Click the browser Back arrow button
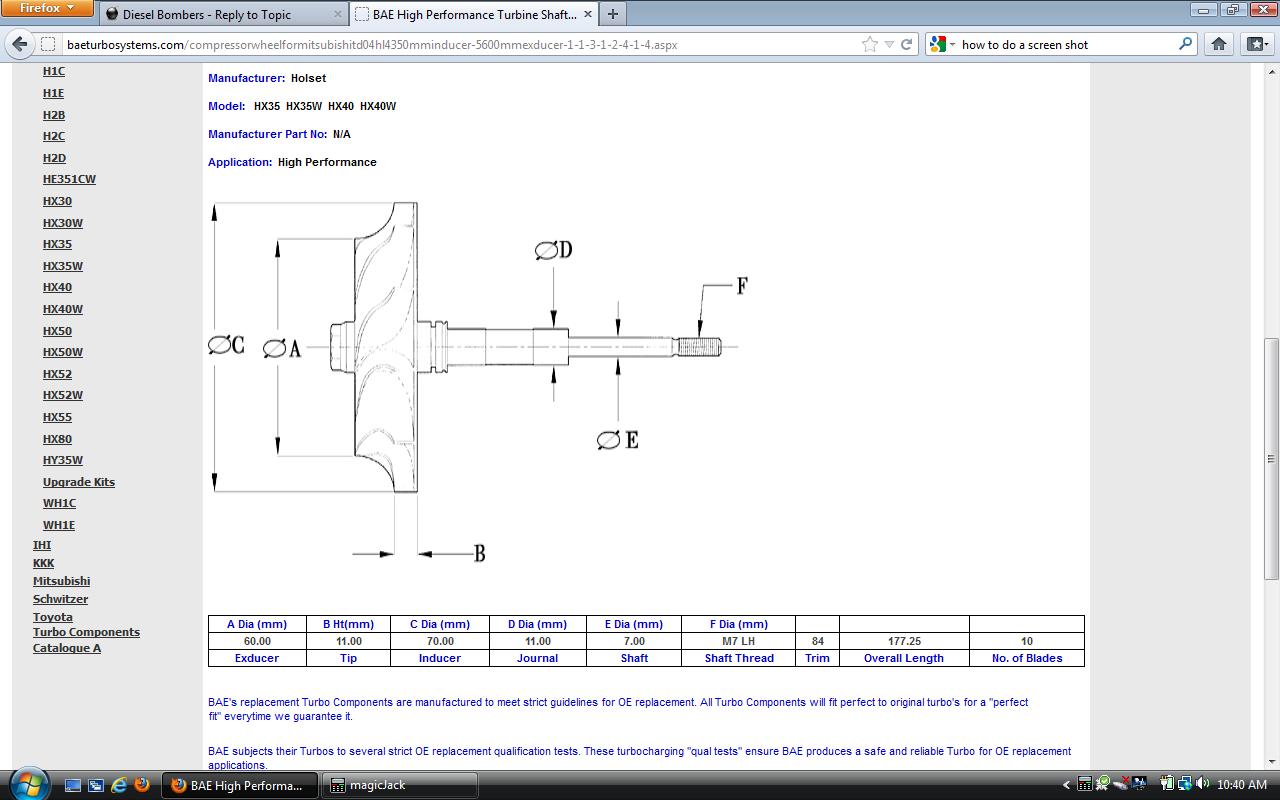Screen dimensions: 1280x800 (x=19, y=44)
